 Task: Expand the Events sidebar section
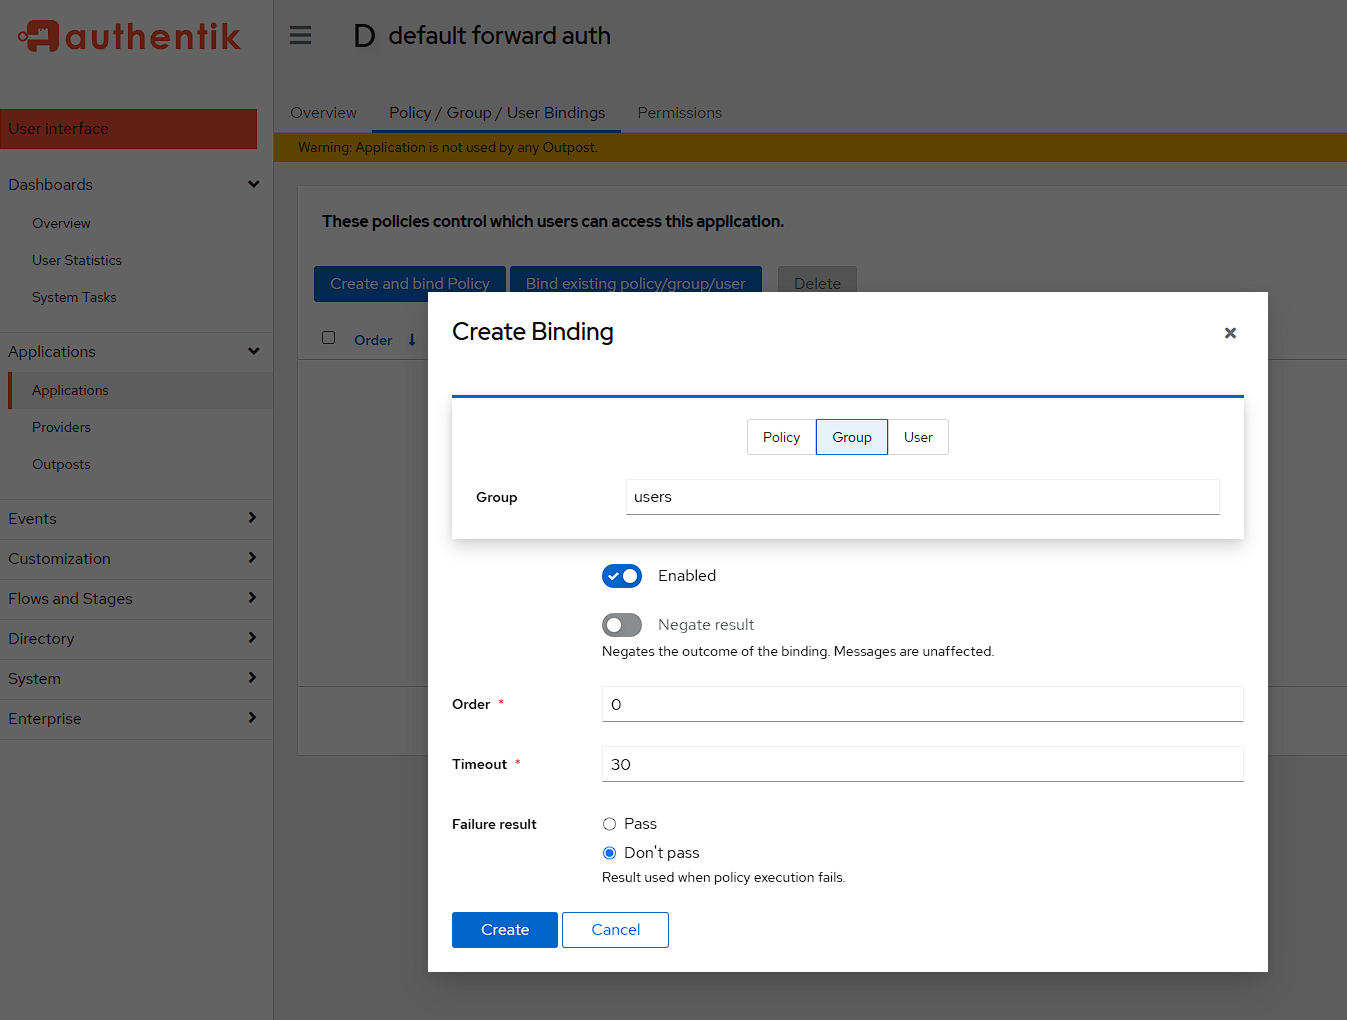click(x=252, y=518)
